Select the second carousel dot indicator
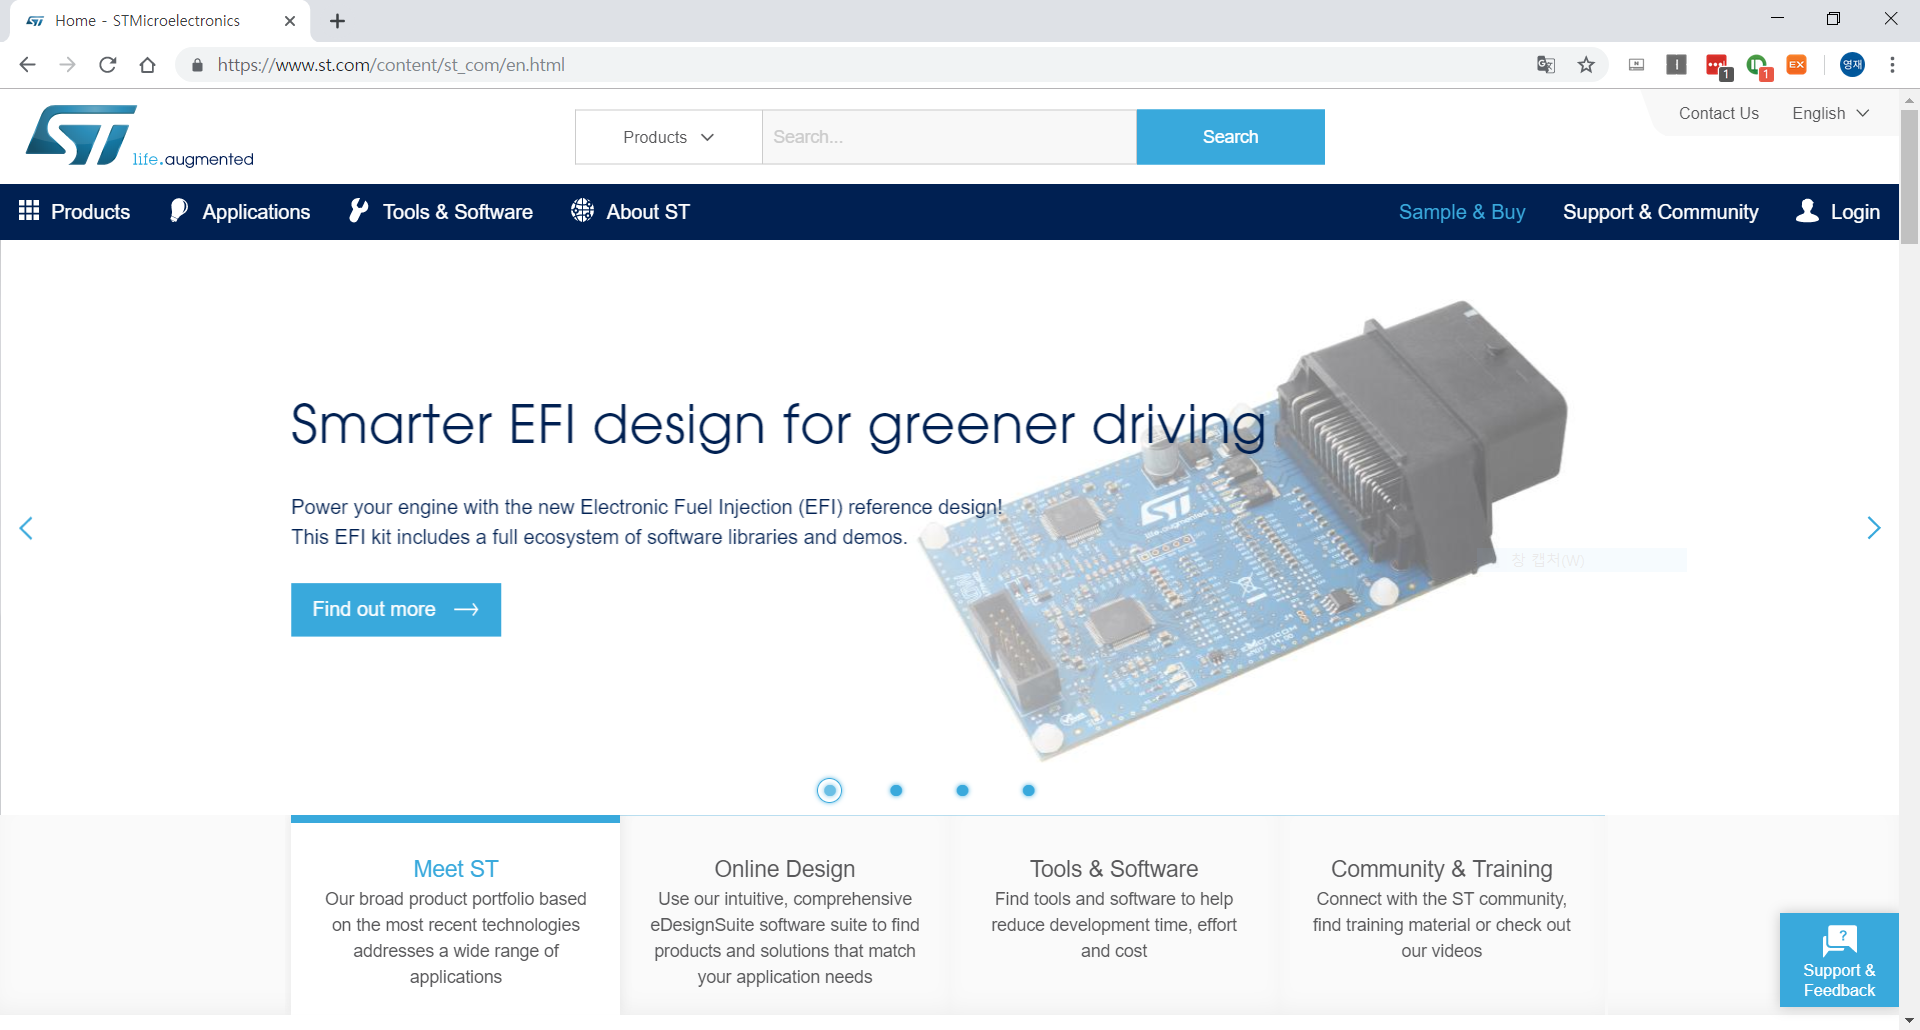Viewport: 1920px width, 1030px height. [x=896, y=790]
